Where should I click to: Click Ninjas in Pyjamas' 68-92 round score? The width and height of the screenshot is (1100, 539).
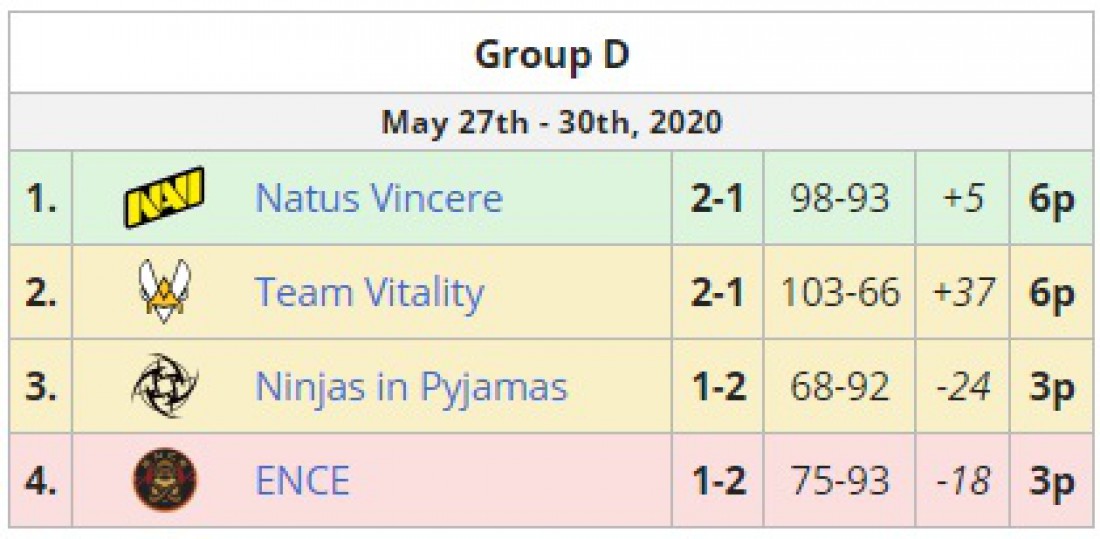pos(840,387)
